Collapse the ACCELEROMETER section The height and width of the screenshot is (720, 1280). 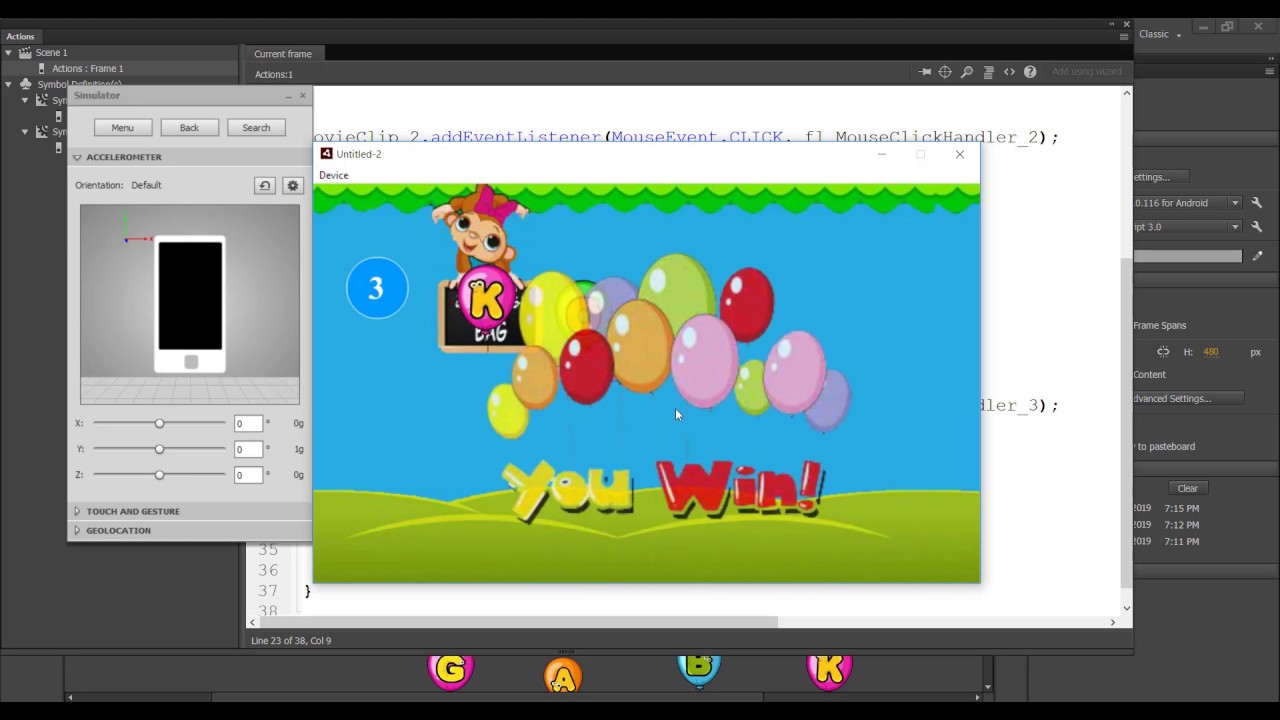pyautogui.click(x=77, y=158)
